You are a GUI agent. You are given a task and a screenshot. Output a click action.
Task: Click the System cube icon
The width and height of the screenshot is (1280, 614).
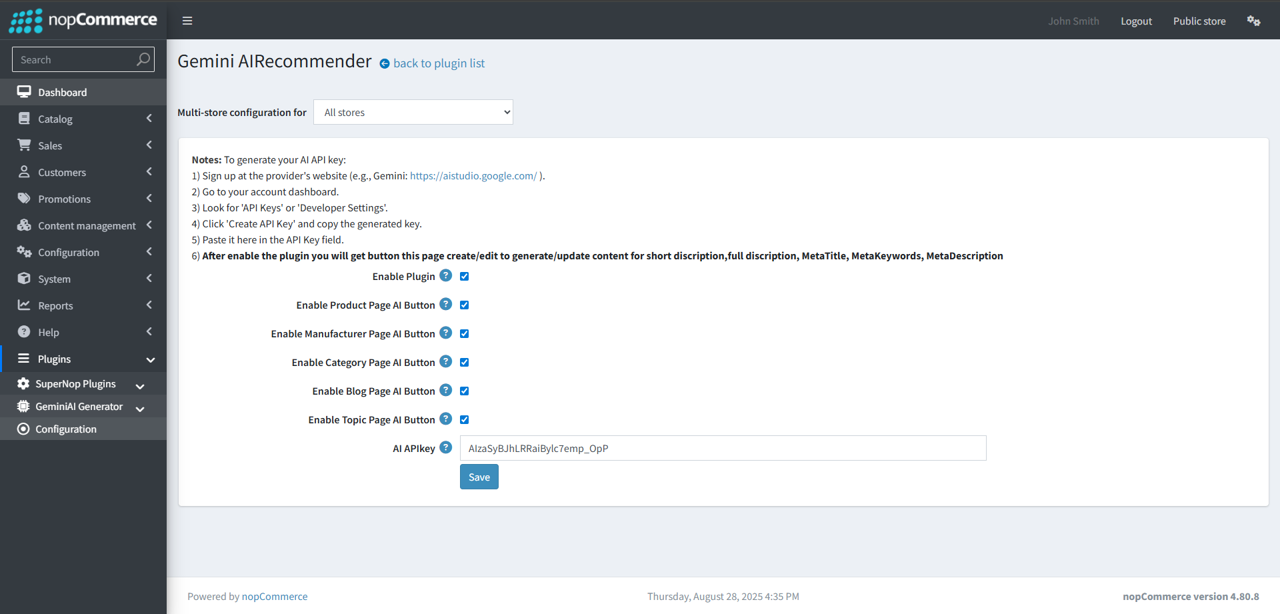click(24, 278)
